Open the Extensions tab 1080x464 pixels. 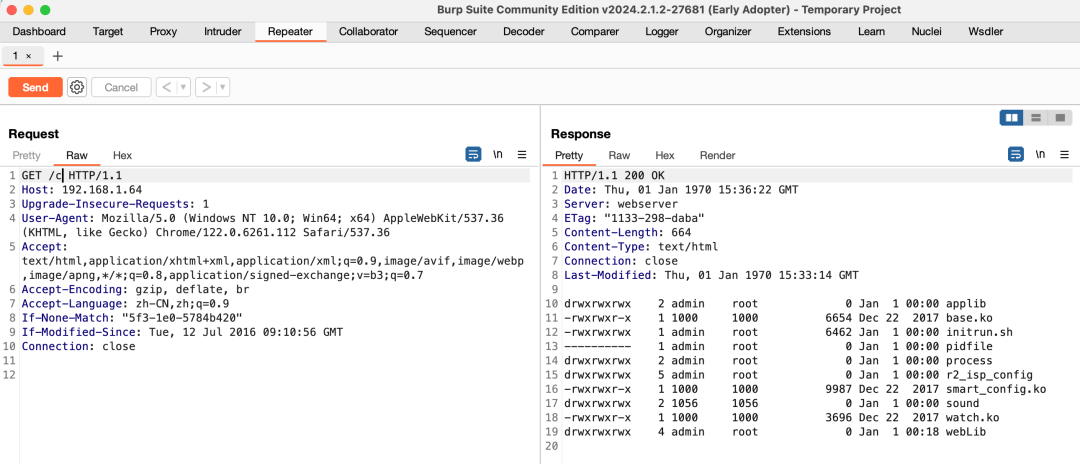804,31
